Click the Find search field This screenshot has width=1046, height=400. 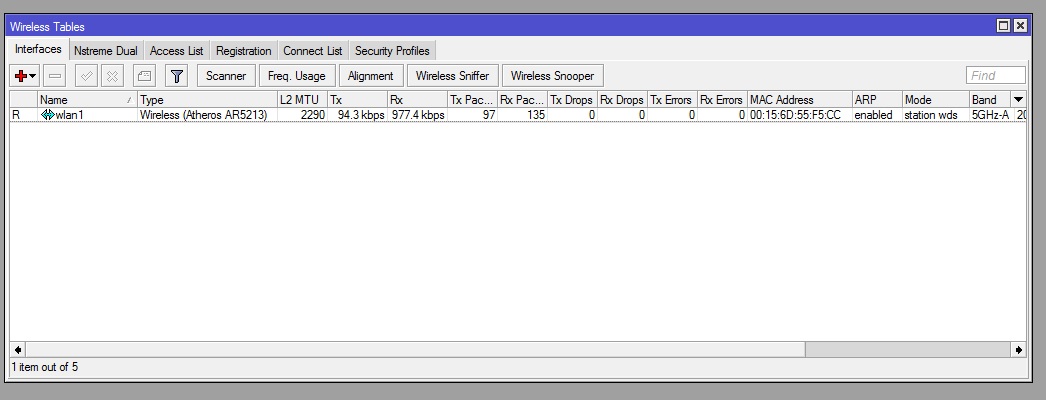[x=995, y=75]
